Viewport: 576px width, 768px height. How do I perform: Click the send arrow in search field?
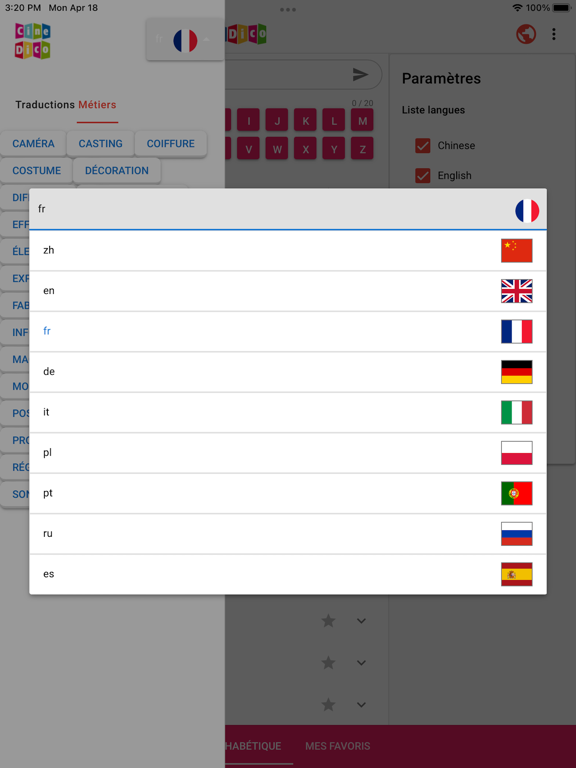[360, 74]
